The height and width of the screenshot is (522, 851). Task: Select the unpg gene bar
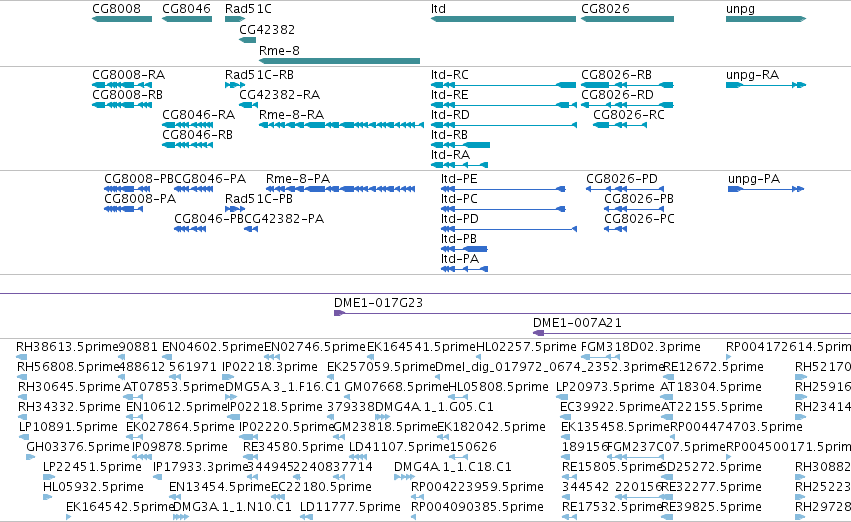click(766, 19)
